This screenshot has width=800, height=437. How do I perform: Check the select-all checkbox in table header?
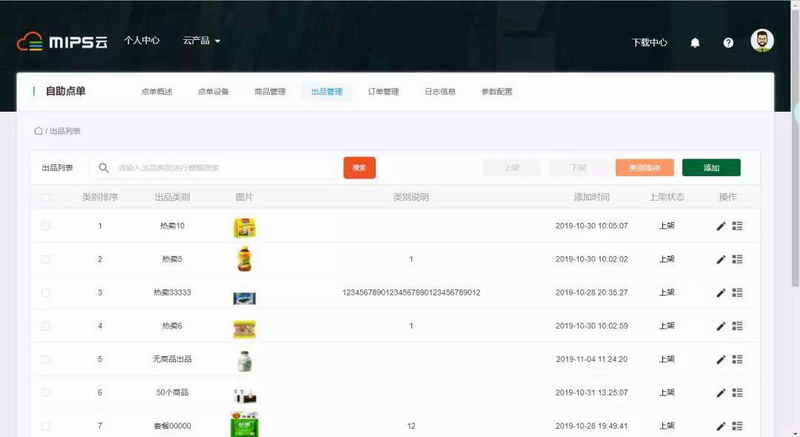(46, 198)
